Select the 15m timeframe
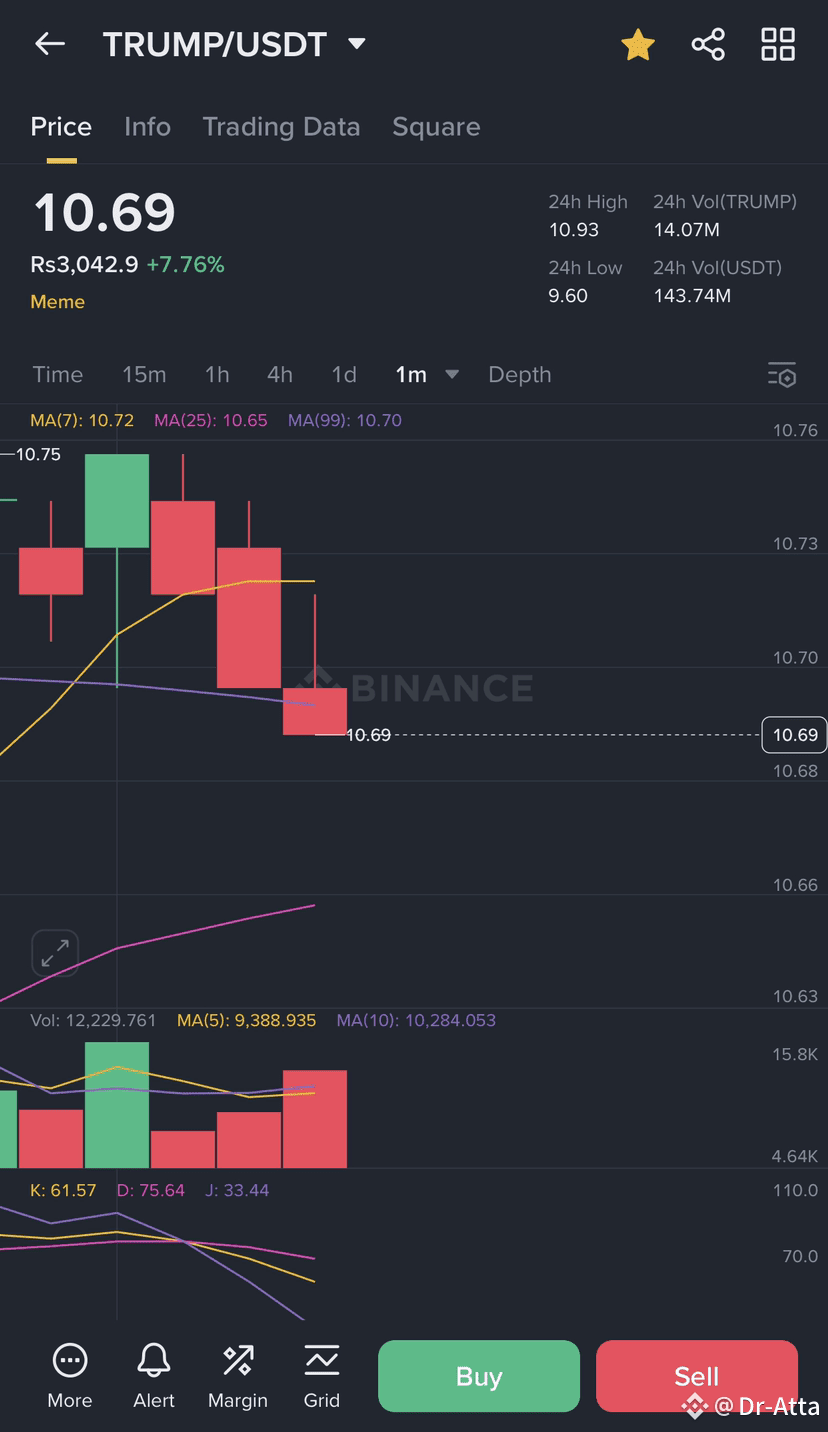The width and height of the screenshot is (828, 1432). [x=144, y=374]
